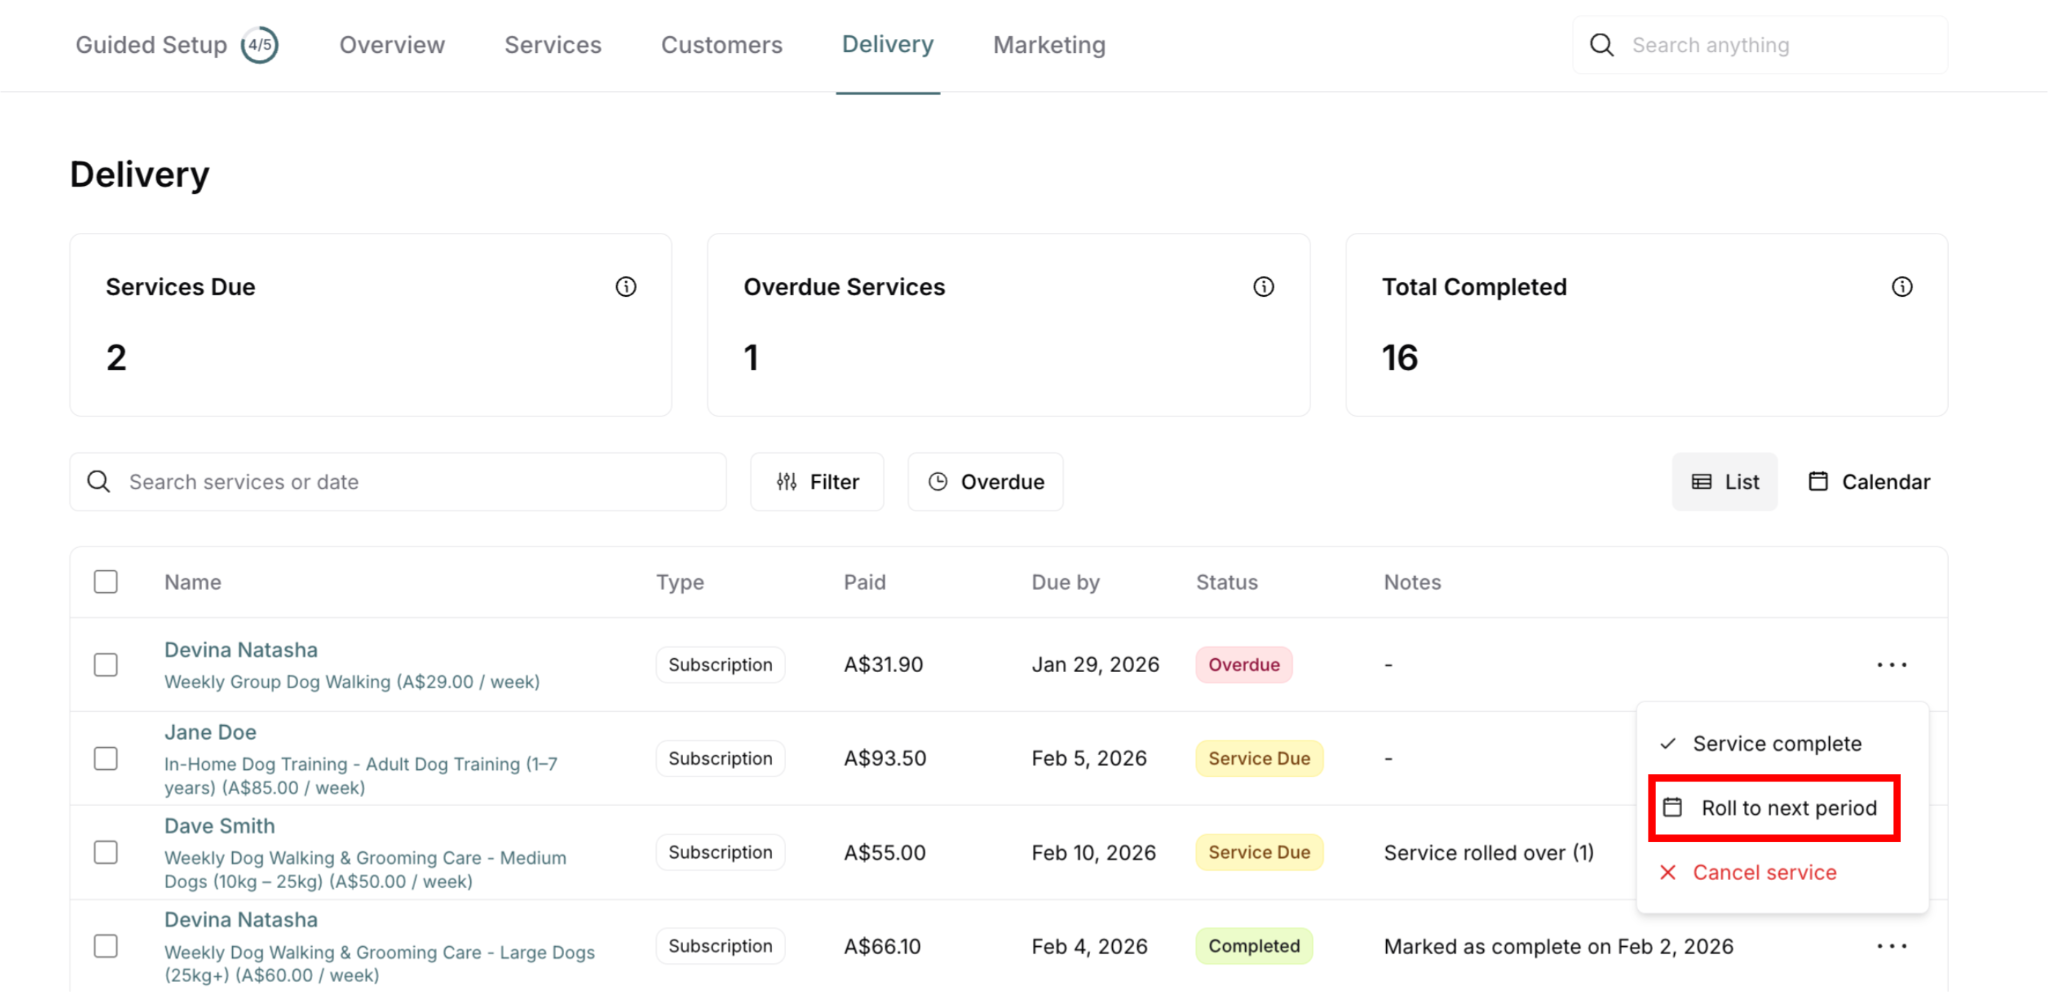This screenshot has height=992, width=2048.
Task: Choose Cancel service from the menu
Action: 1764,873
